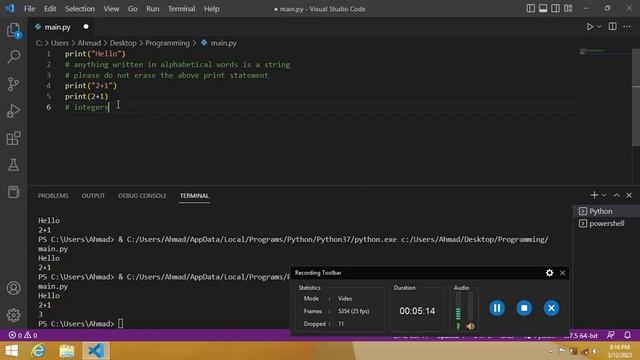
Task: Open the Explorer view in activity bar
Action: 13,31
